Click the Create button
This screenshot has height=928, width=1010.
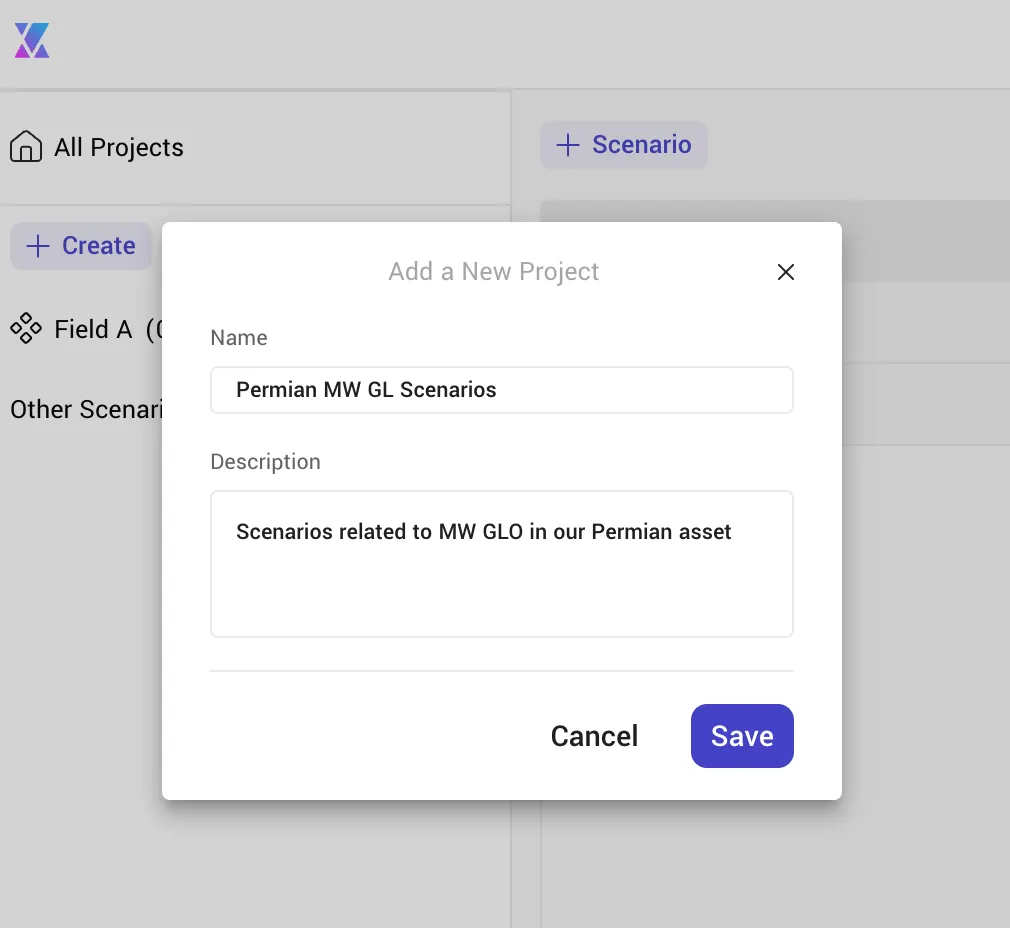pos(81,245)
